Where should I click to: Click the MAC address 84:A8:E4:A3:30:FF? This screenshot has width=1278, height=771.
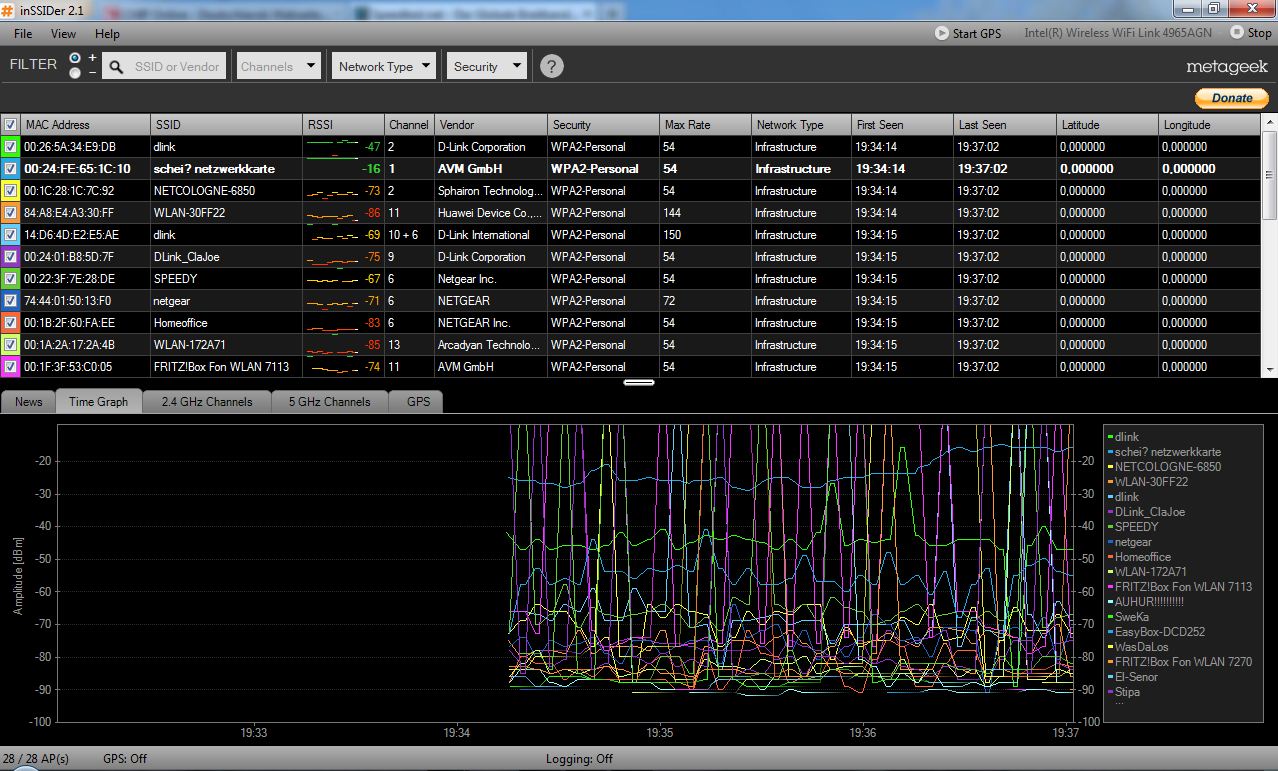(68, 213)
